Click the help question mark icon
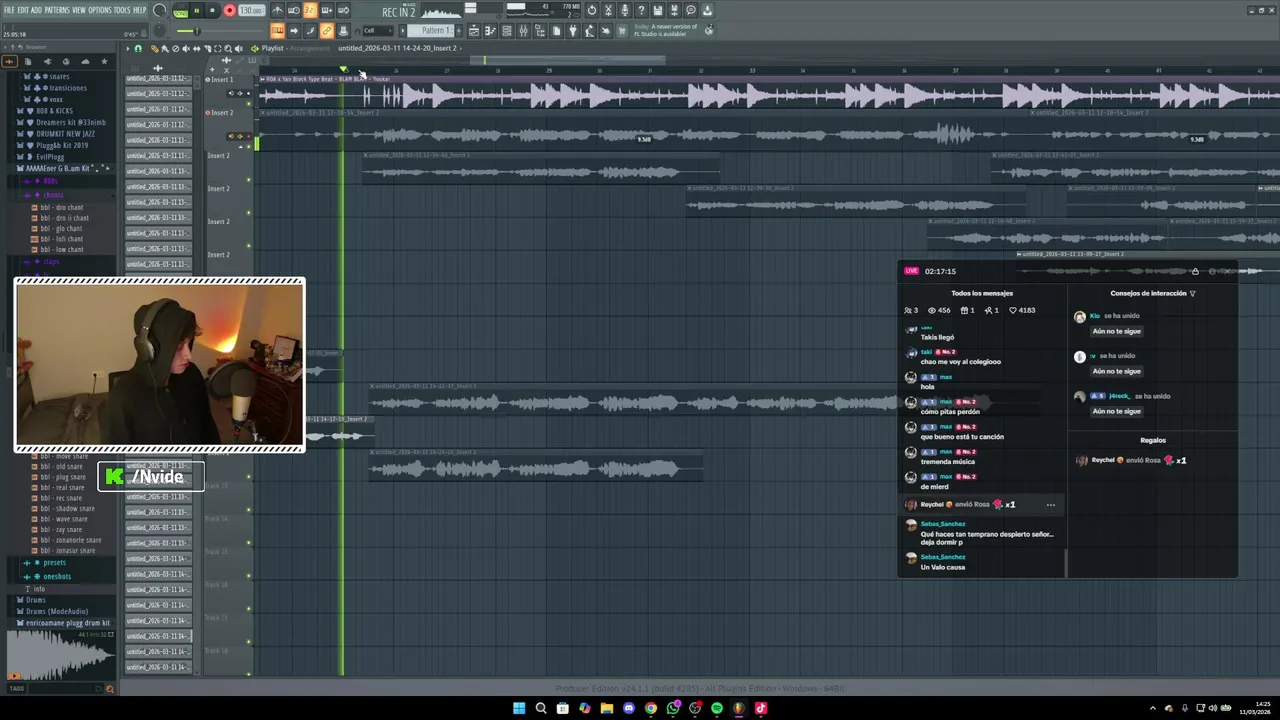This screenshot has height=720, width=1280. tap(641, 11)
